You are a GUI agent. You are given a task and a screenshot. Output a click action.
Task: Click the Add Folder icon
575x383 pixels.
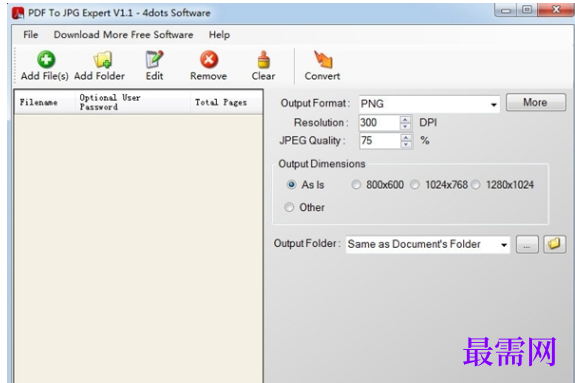tap(103, 59)
